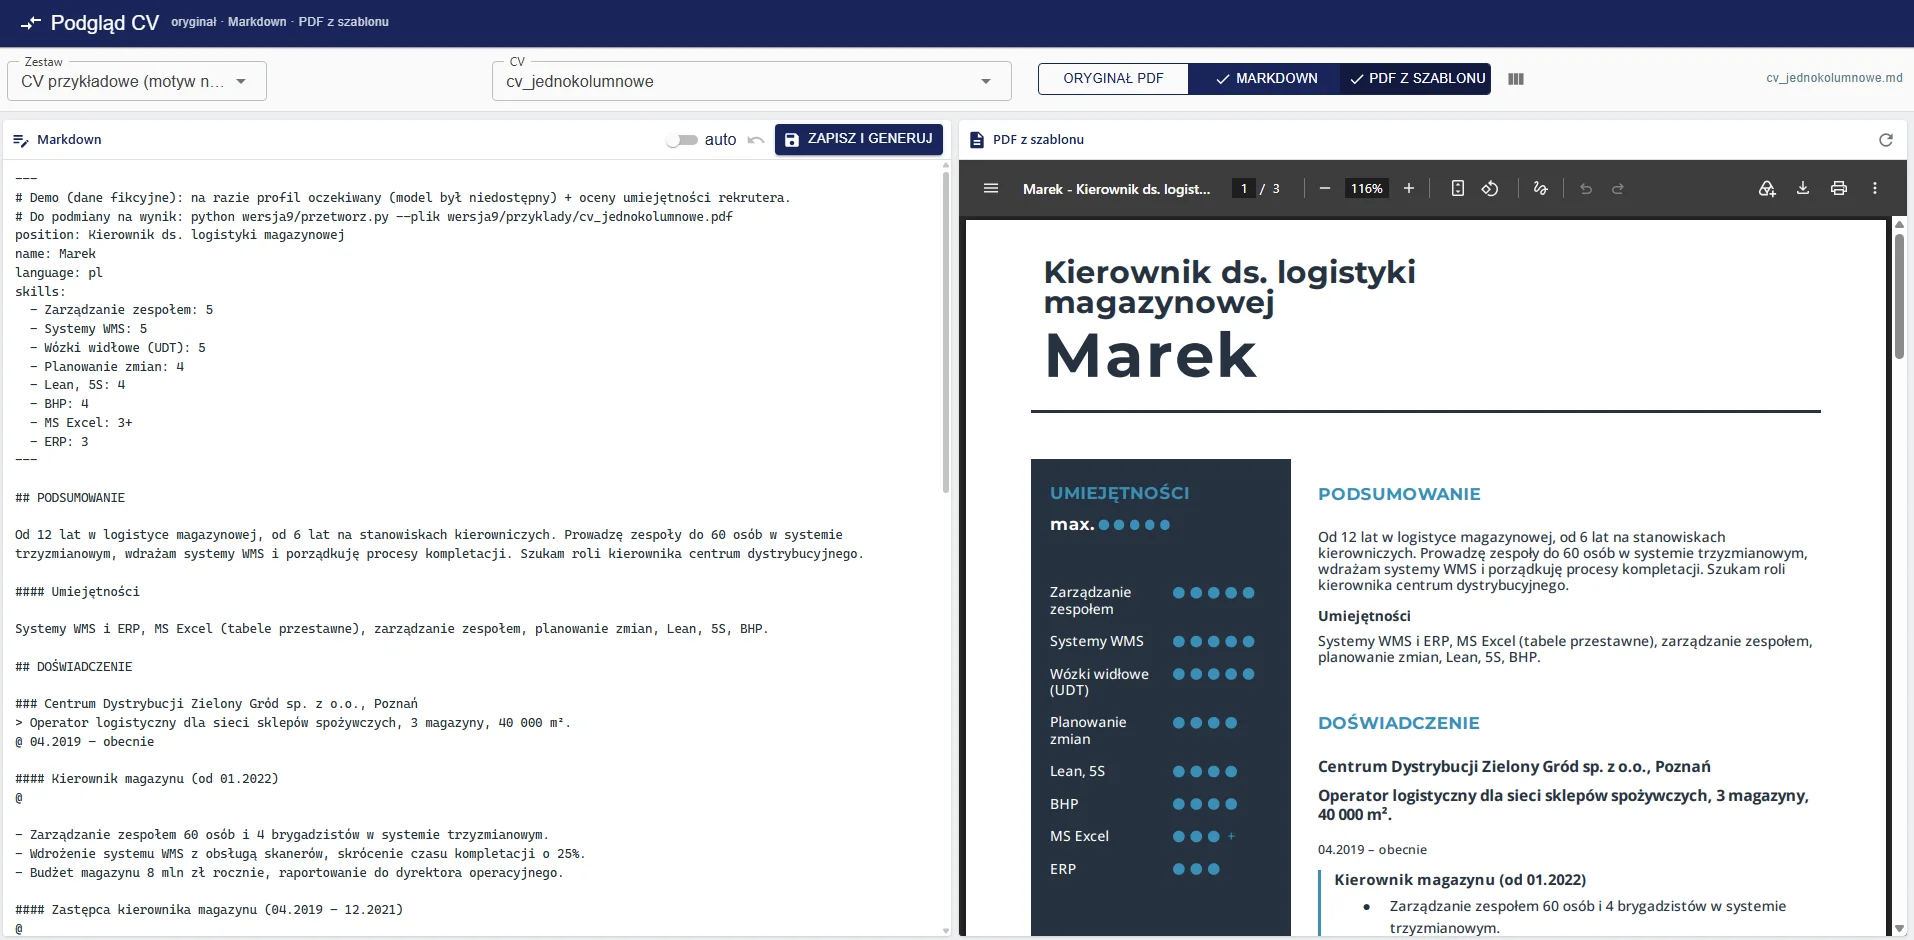The height and width of the screenshot is (940, 1914).
Task: Undo Markdown edits arrow icon
Action: click(756, 140)
